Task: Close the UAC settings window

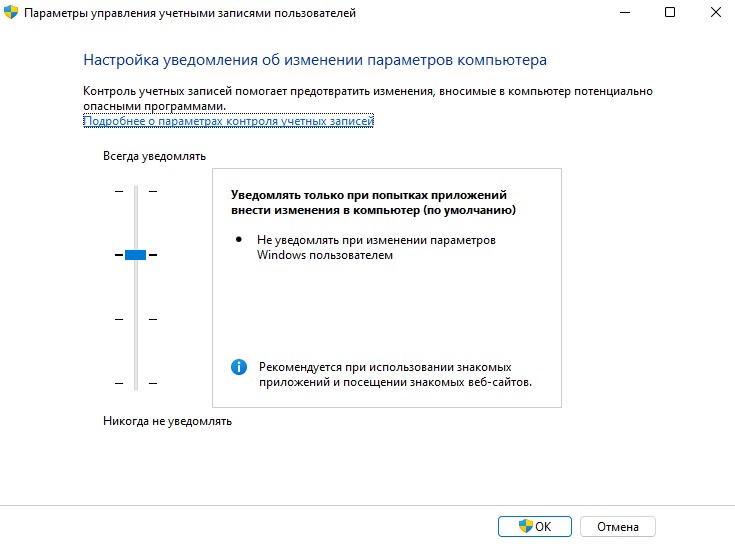Action: click(x=715, y=12)
